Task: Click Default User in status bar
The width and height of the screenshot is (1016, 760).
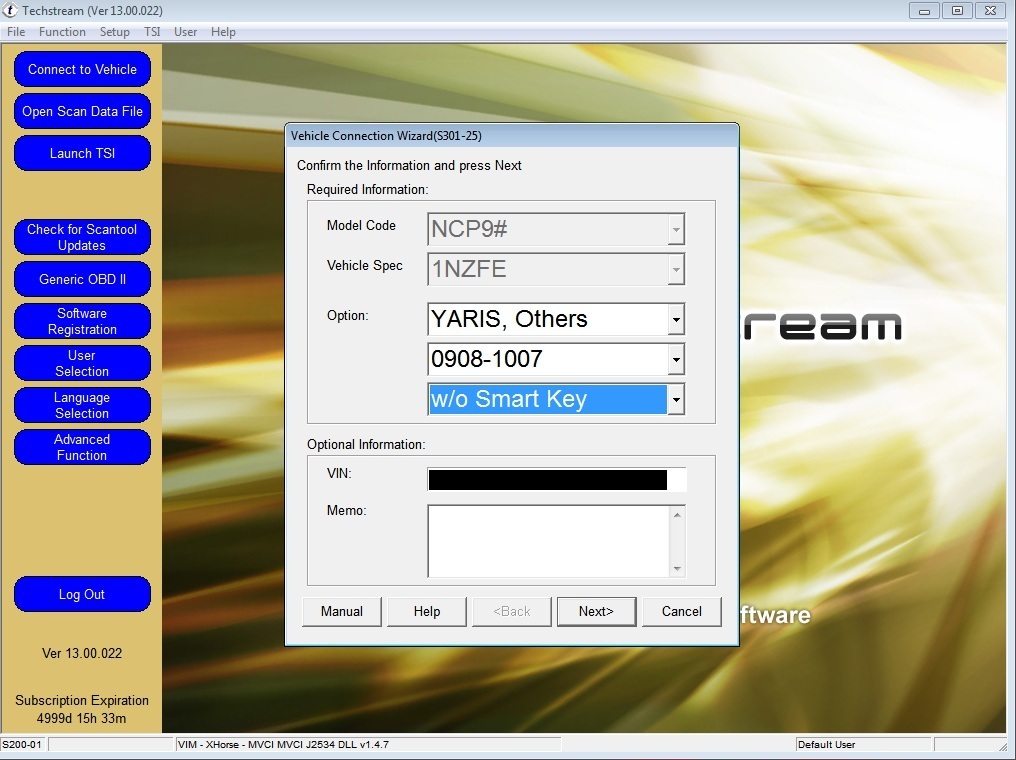Action: [826, 744]
